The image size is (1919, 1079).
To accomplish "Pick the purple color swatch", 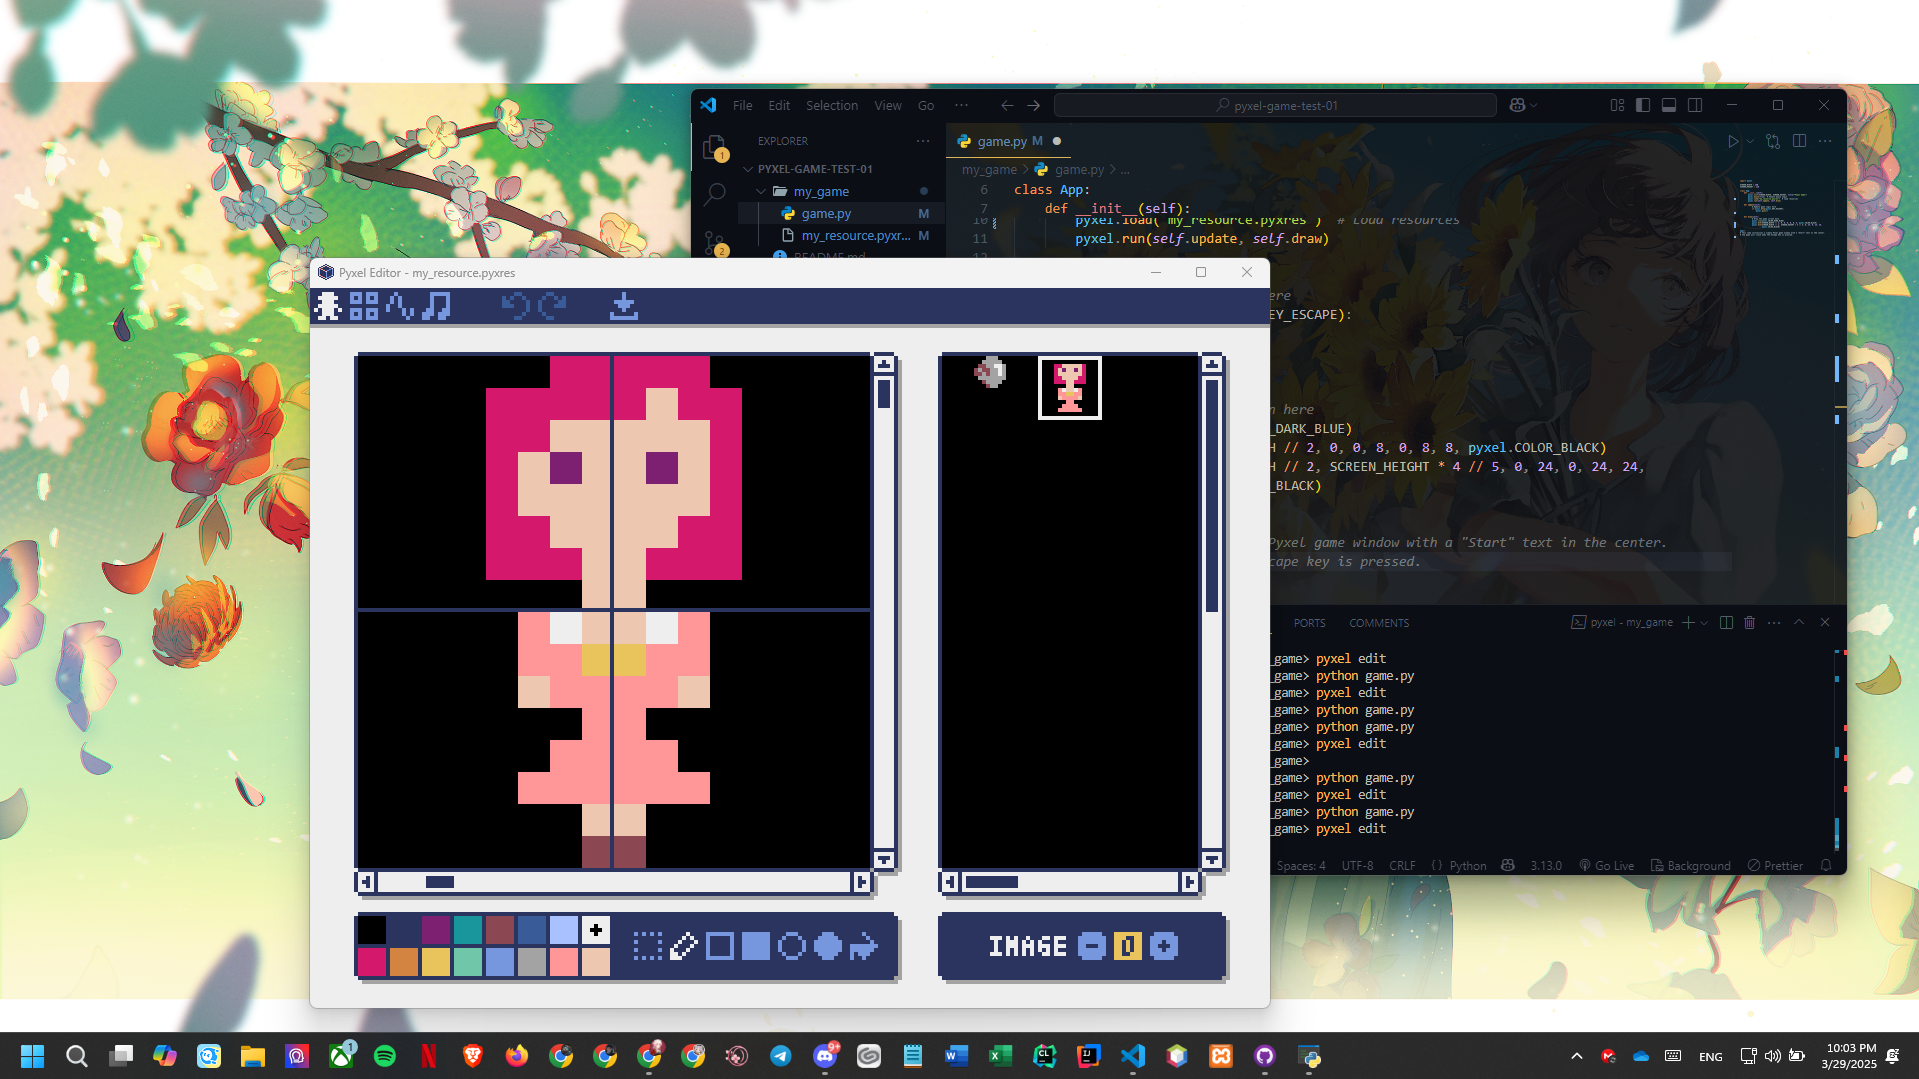I will (x=436, y=930).
